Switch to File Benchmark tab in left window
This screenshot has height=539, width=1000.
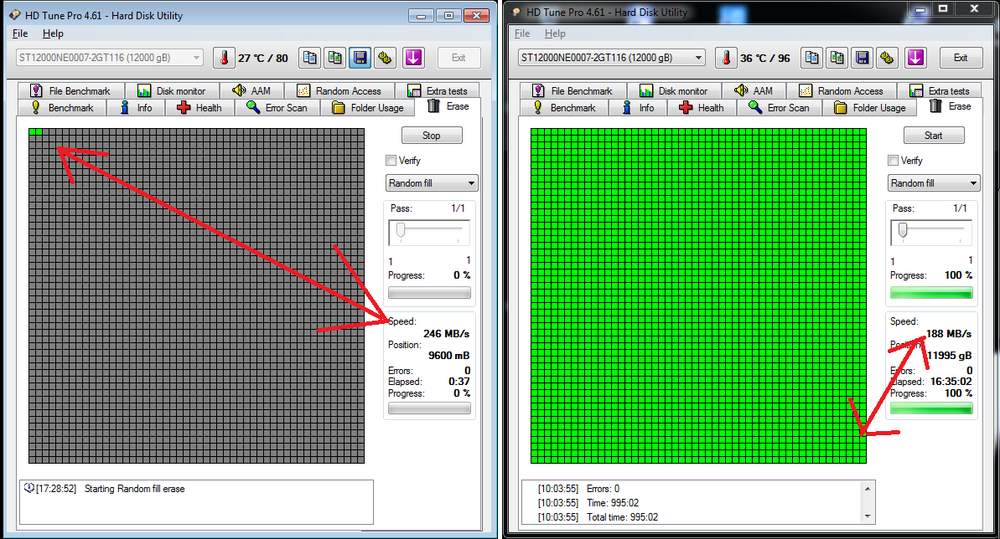[71, 91]
